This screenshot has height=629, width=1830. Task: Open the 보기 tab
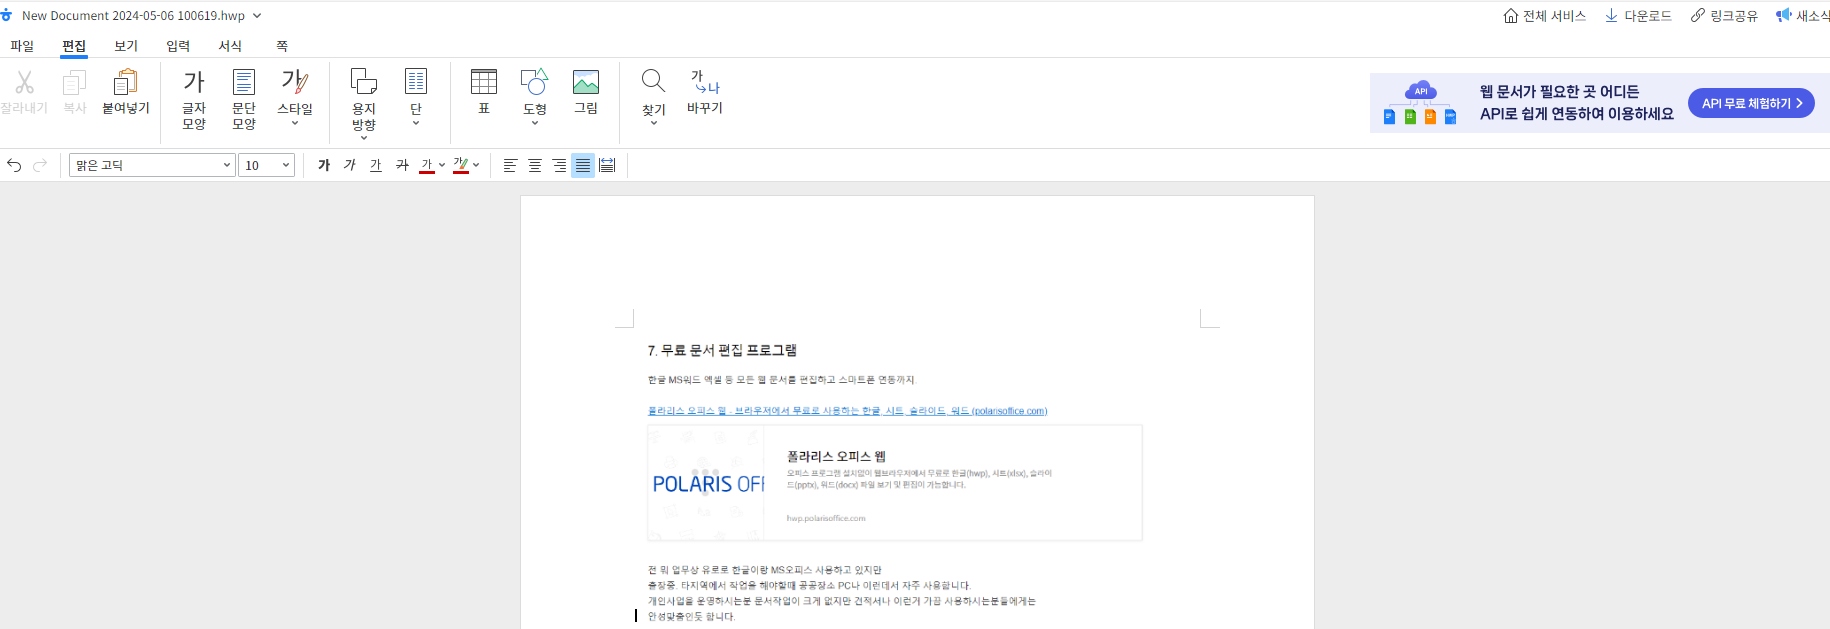coord(126,46)
